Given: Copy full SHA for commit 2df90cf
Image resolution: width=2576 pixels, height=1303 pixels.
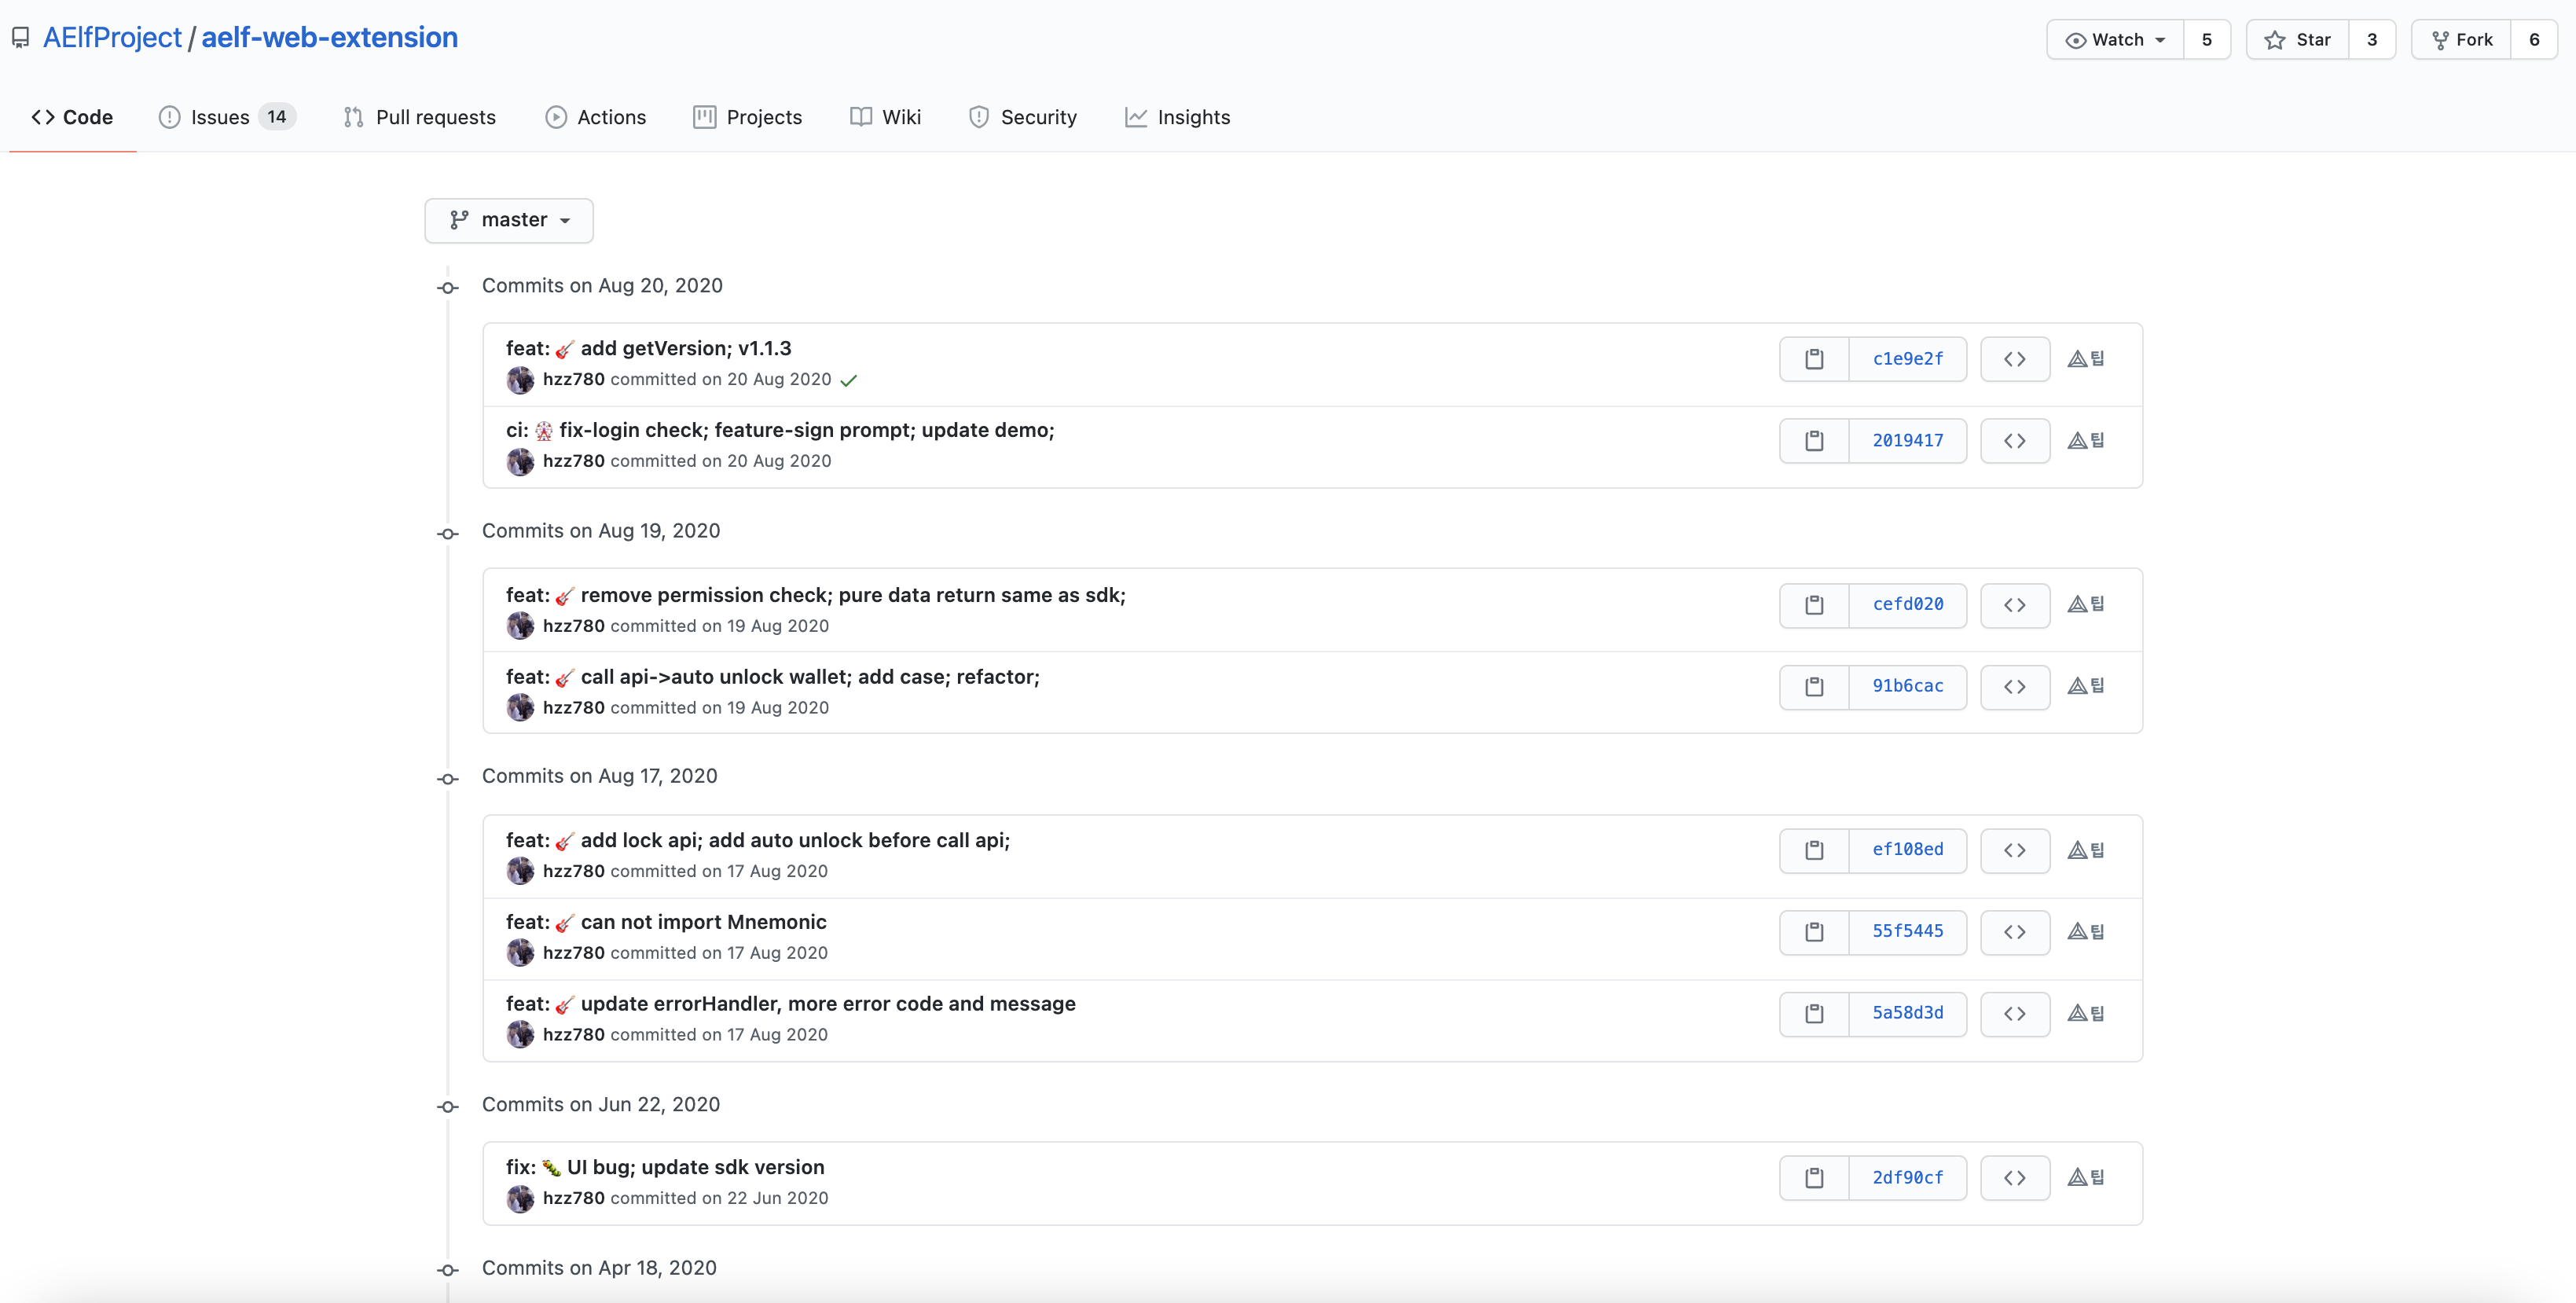Looking at the screenshot, I should click(1814, 1178).
